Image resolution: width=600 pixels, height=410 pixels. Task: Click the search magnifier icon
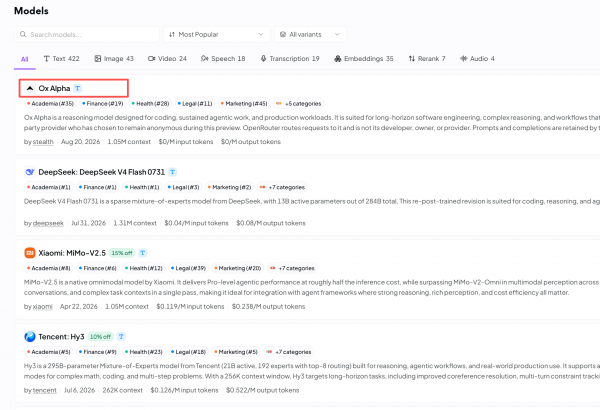click(x=23, y=34)
